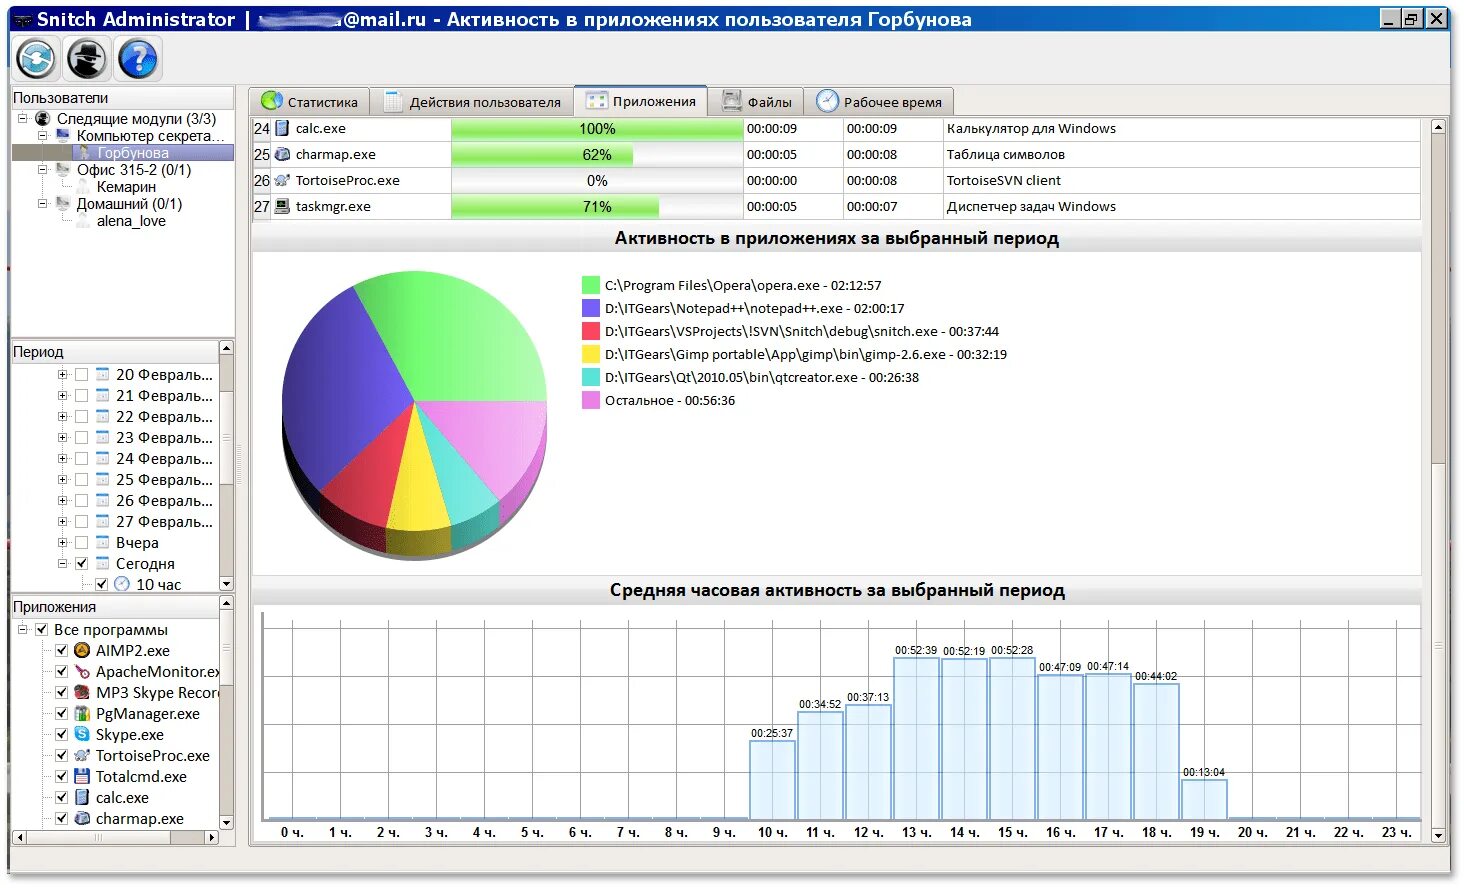Viewport: 1464px width, 888px height.
Task: Select TortoiseProc.exe in the applications list
Action: pyautogui.click(x=152, y=755)
